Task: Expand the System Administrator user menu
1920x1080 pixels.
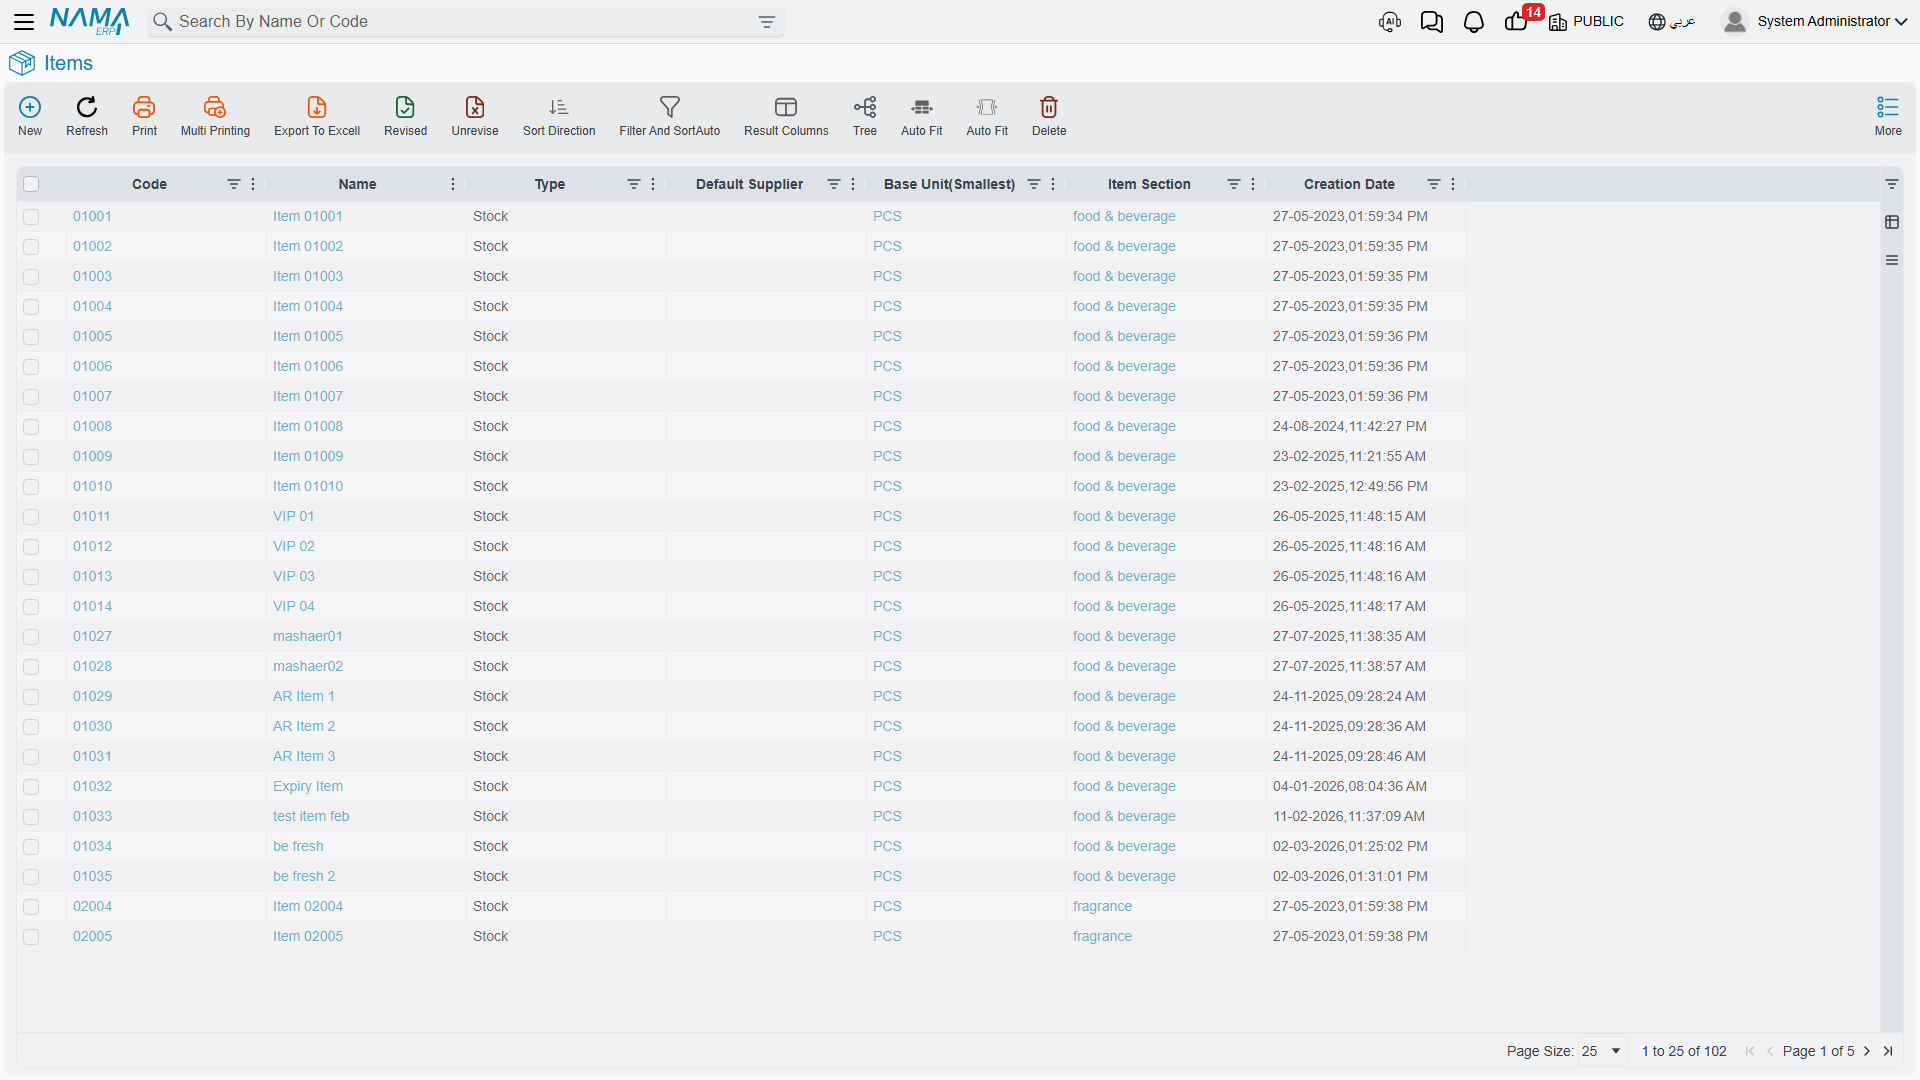Action: pos(1815,22)
